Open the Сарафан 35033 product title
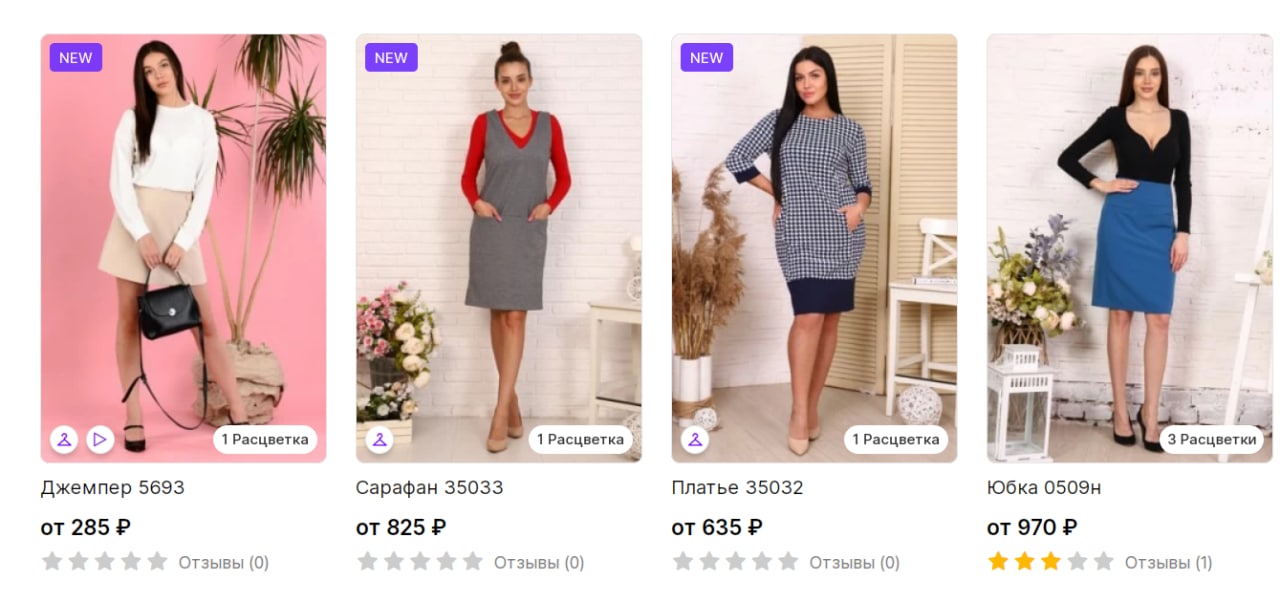 (429, 488)
